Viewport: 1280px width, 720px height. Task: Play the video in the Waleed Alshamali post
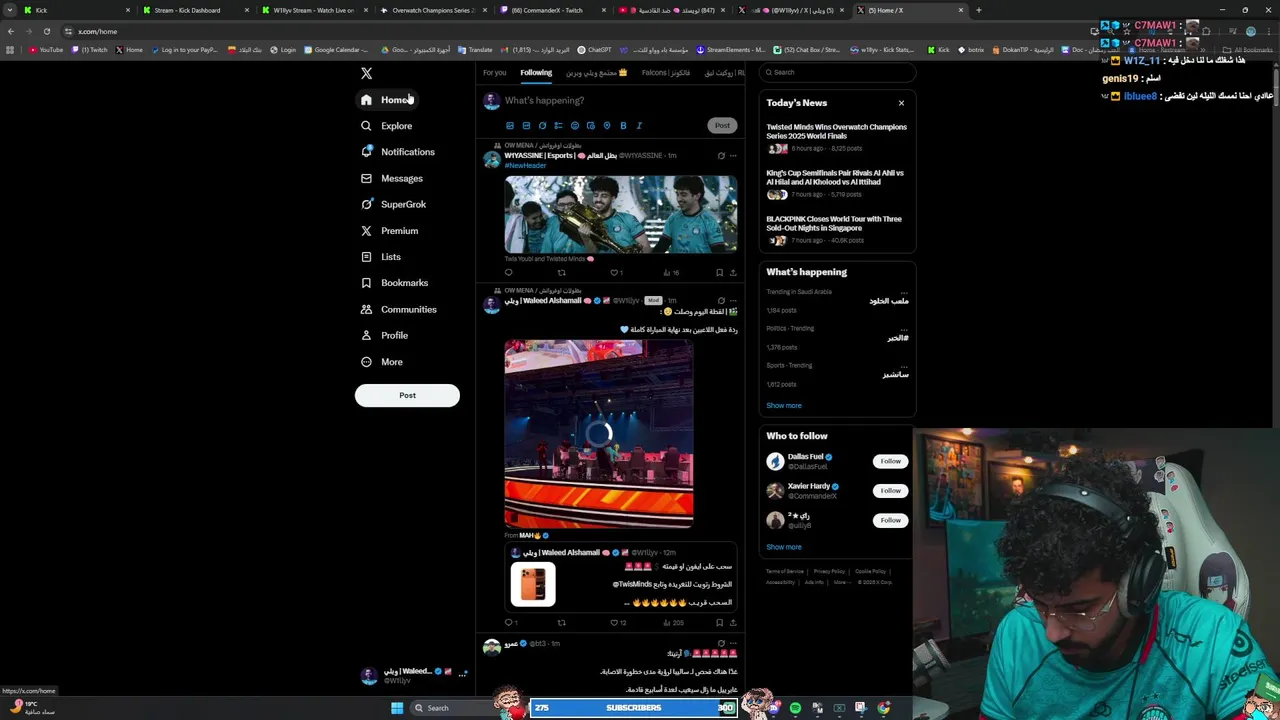coord(598,433)
